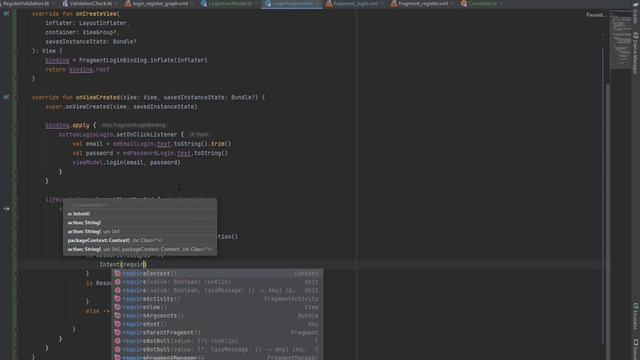Open the Device Manager side panel
Viewport: 640px width, 360px height.
click(636, 53)
